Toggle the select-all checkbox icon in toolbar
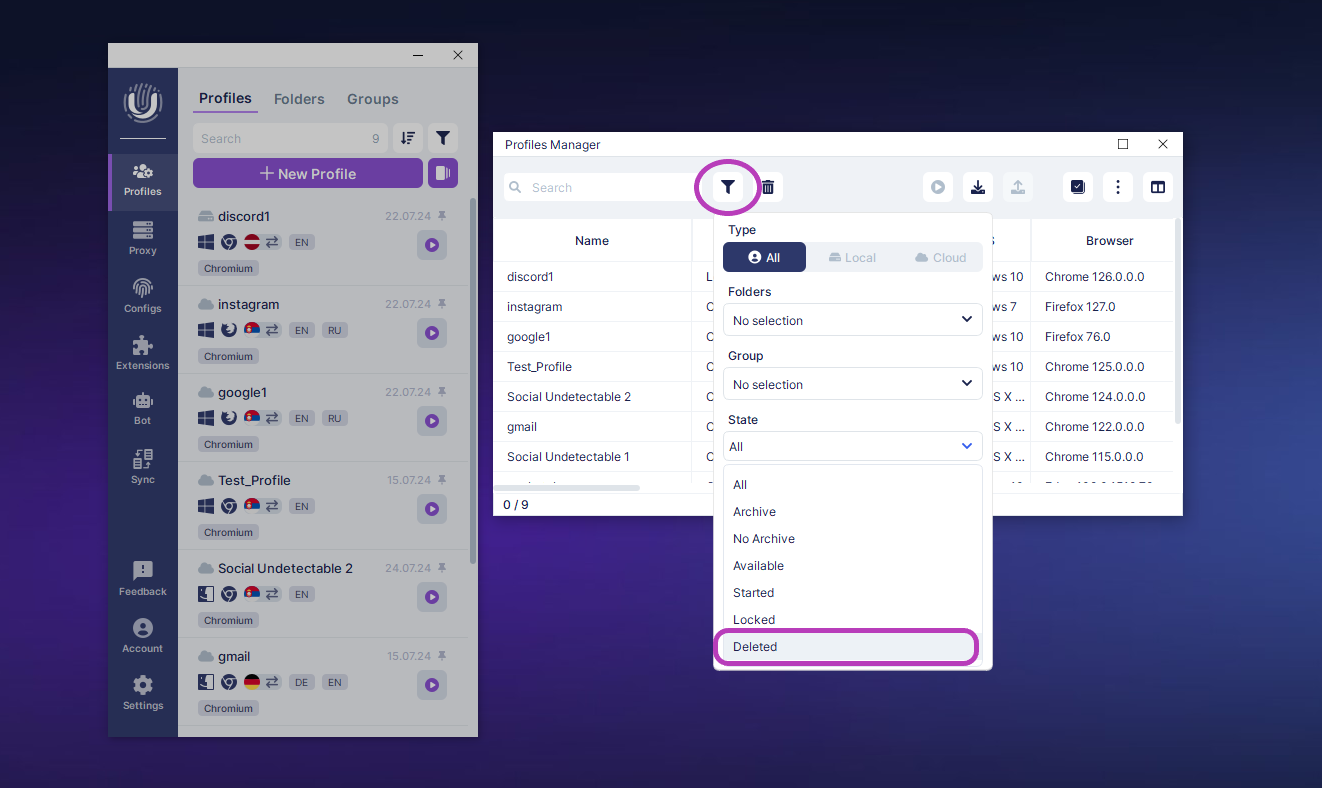Viewport: 1322px width, 788px height. (x=1078, y=187)
